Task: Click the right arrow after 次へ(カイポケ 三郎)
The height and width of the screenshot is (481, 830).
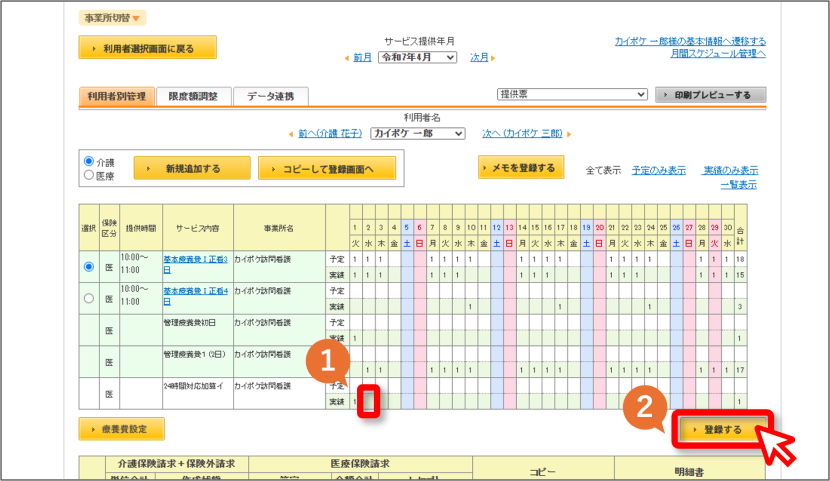Action: point(569,134)
